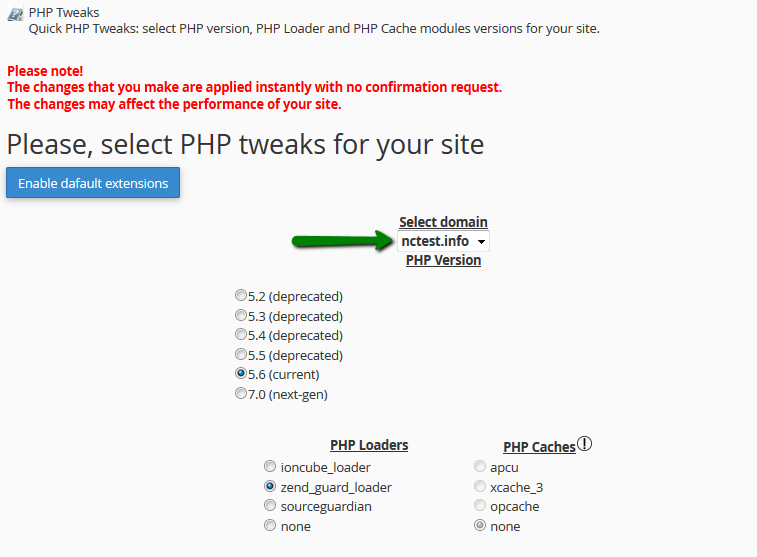
Task: Choose PHP 7.0 (next-gen) version
Action: click(240, 393)
